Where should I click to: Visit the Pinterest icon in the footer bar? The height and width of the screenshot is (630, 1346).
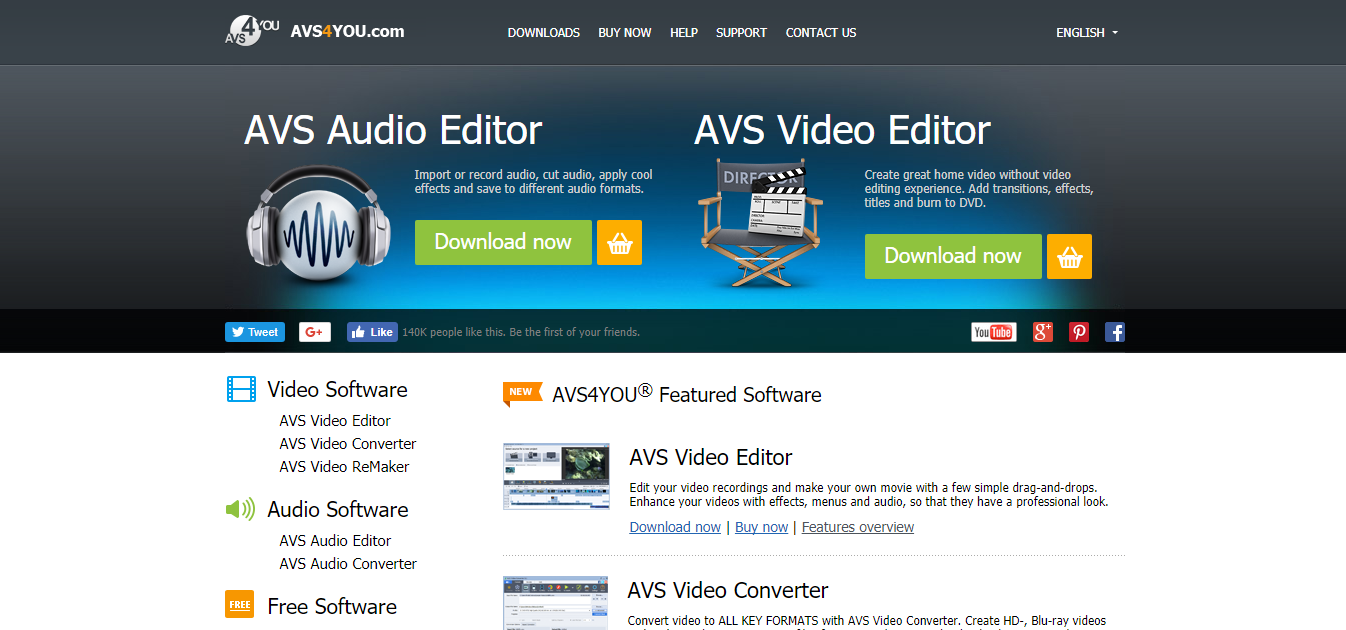click(x=1079, y=331)
